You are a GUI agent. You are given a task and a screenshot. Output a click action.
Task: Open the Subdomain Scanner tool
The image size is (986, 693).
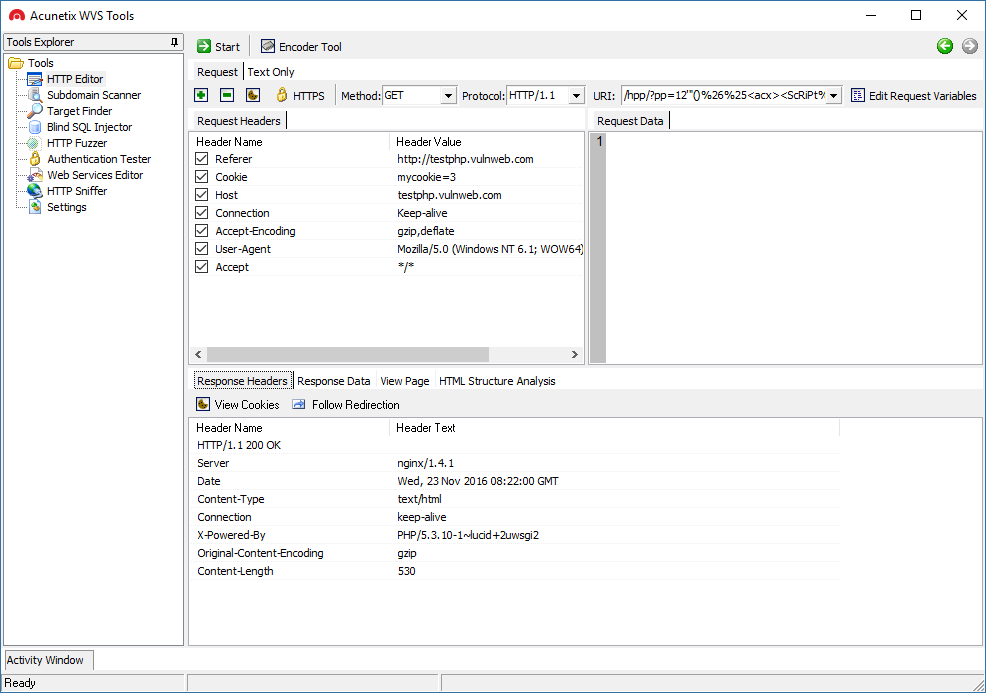pos(94,95)
